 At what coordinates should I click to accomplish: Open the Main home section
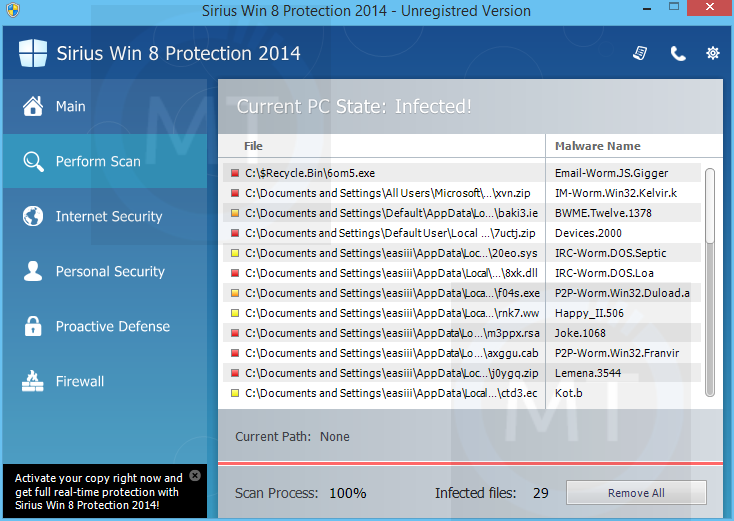coord(105,106)
